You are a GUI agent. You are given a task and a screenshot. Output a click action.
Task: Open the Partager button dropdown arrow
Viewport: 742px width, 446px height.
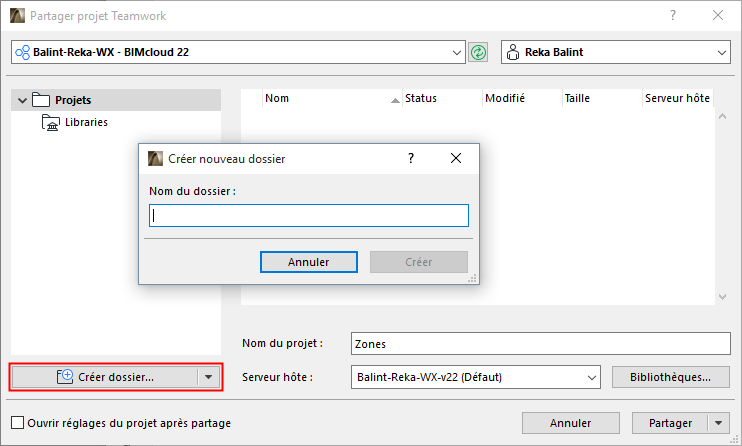pyautogui.click(x=719, y=423)
